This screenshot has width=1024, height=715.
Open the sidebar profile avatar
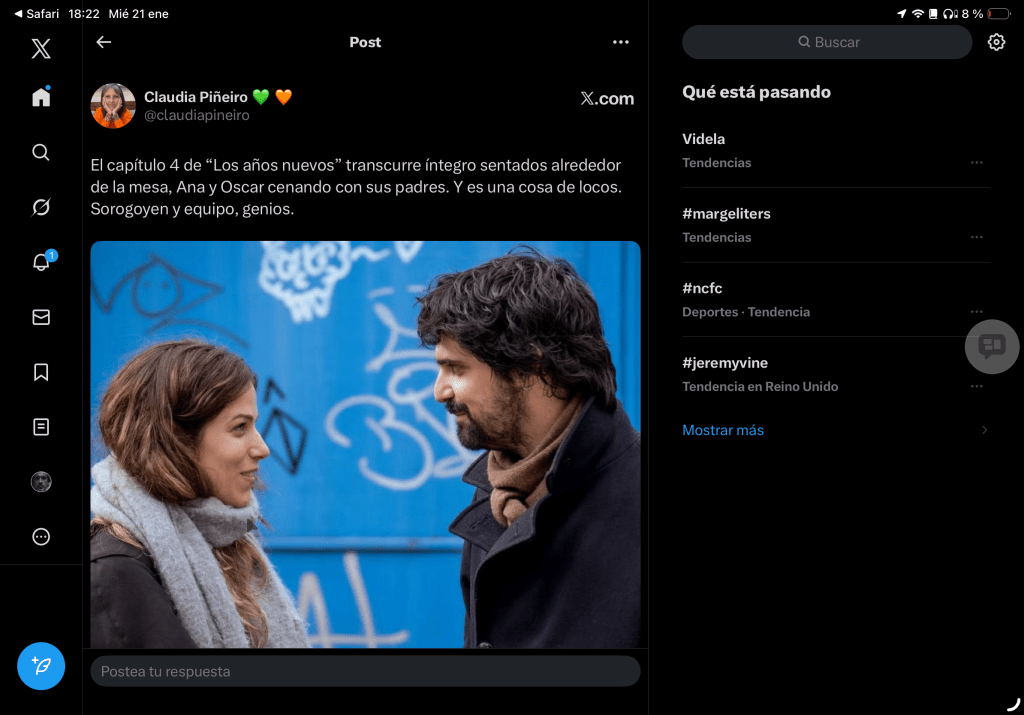tap(41, 482)
